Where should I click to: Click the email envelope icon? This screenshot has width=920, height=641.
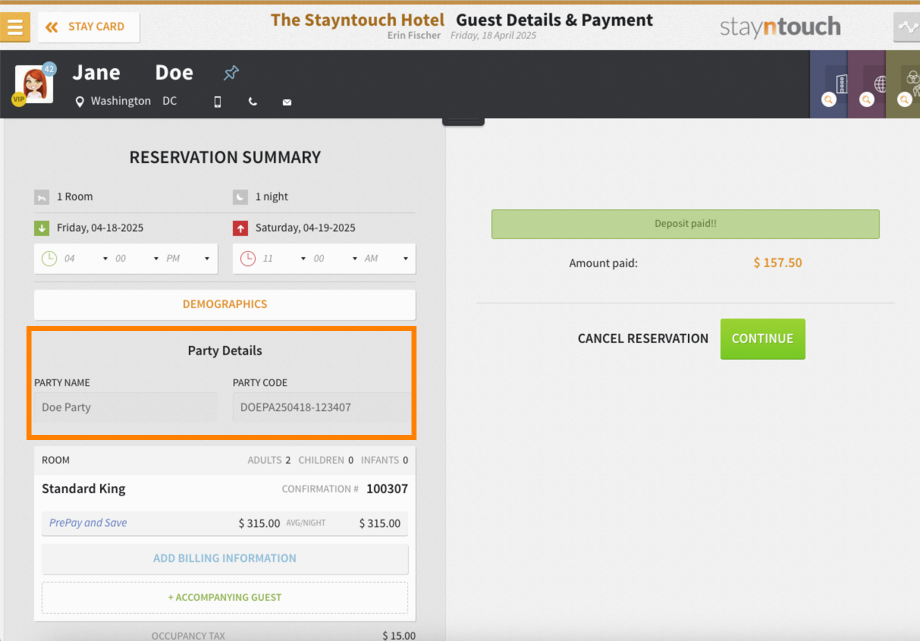[x=287, y=102]
